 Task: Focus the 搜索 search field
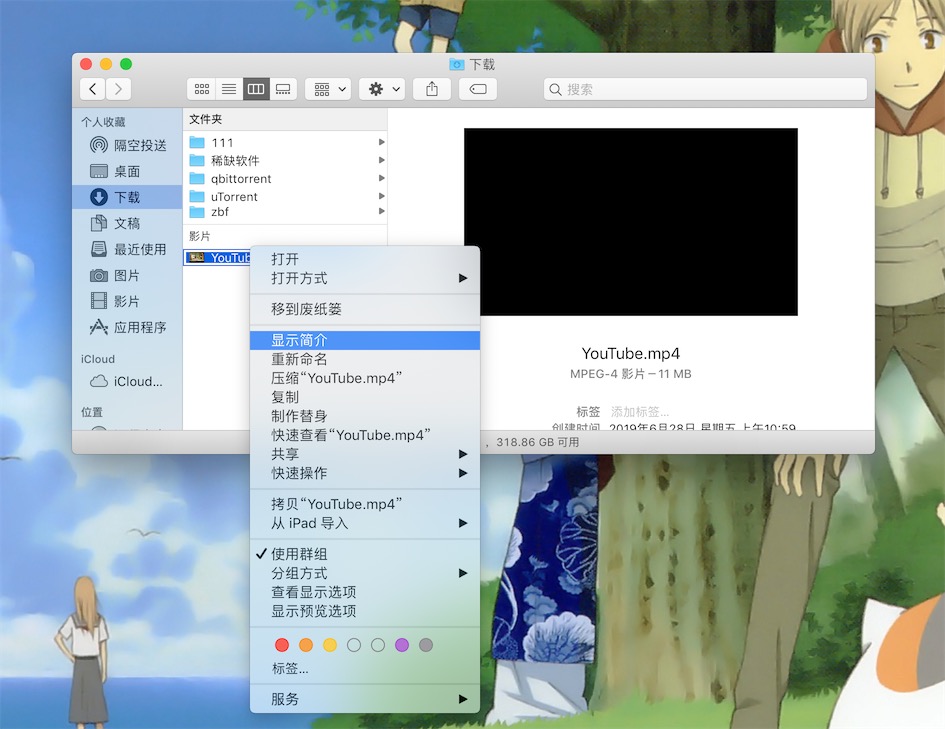pos(705,89)
